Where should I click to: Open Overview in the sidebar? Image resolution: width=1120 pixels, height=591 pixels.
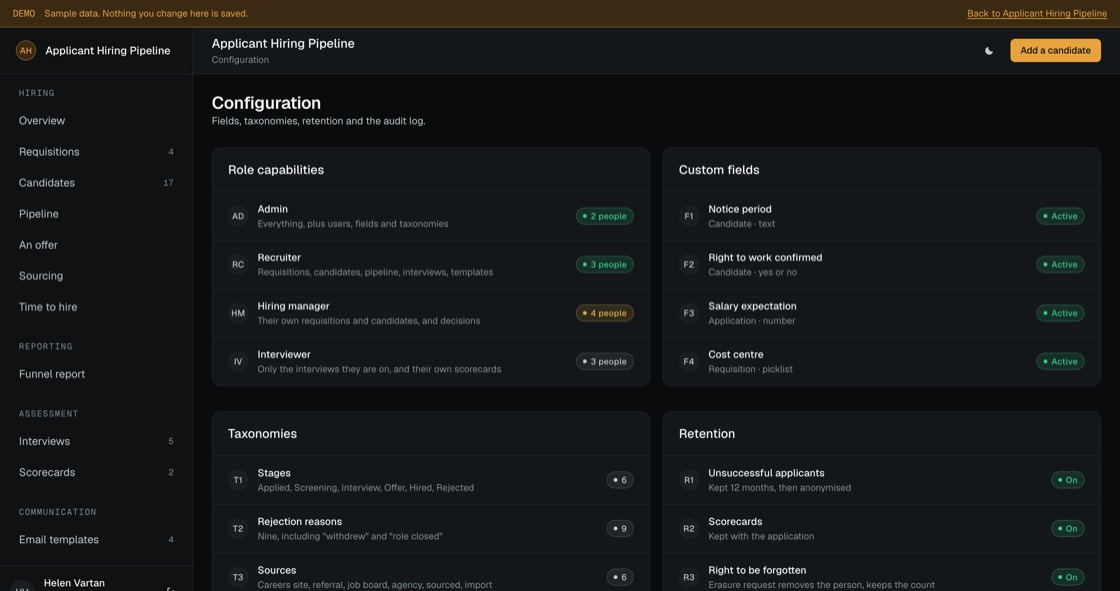(96, 121)
